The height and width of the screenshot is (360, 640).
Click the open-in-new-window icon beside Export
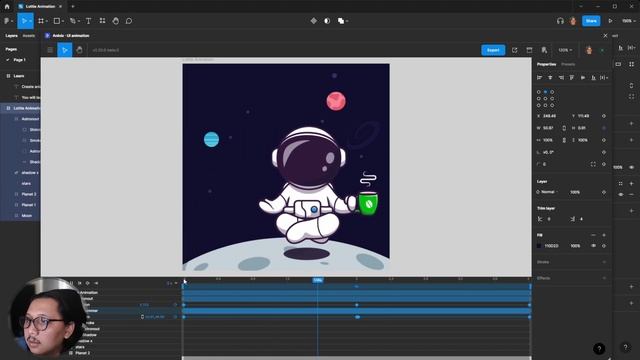point(514,50)
